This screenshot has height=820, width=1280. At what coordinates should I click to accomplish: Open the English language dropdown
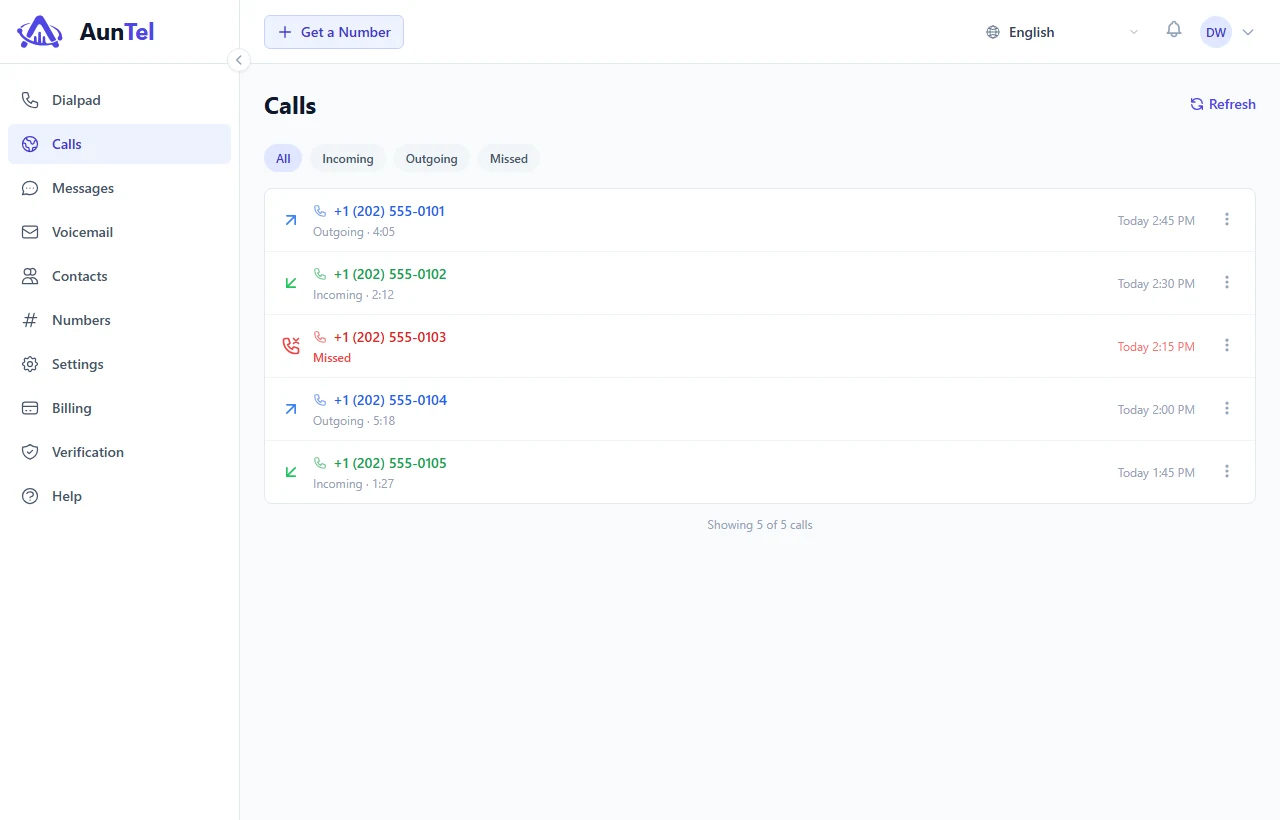point(1062,32)
